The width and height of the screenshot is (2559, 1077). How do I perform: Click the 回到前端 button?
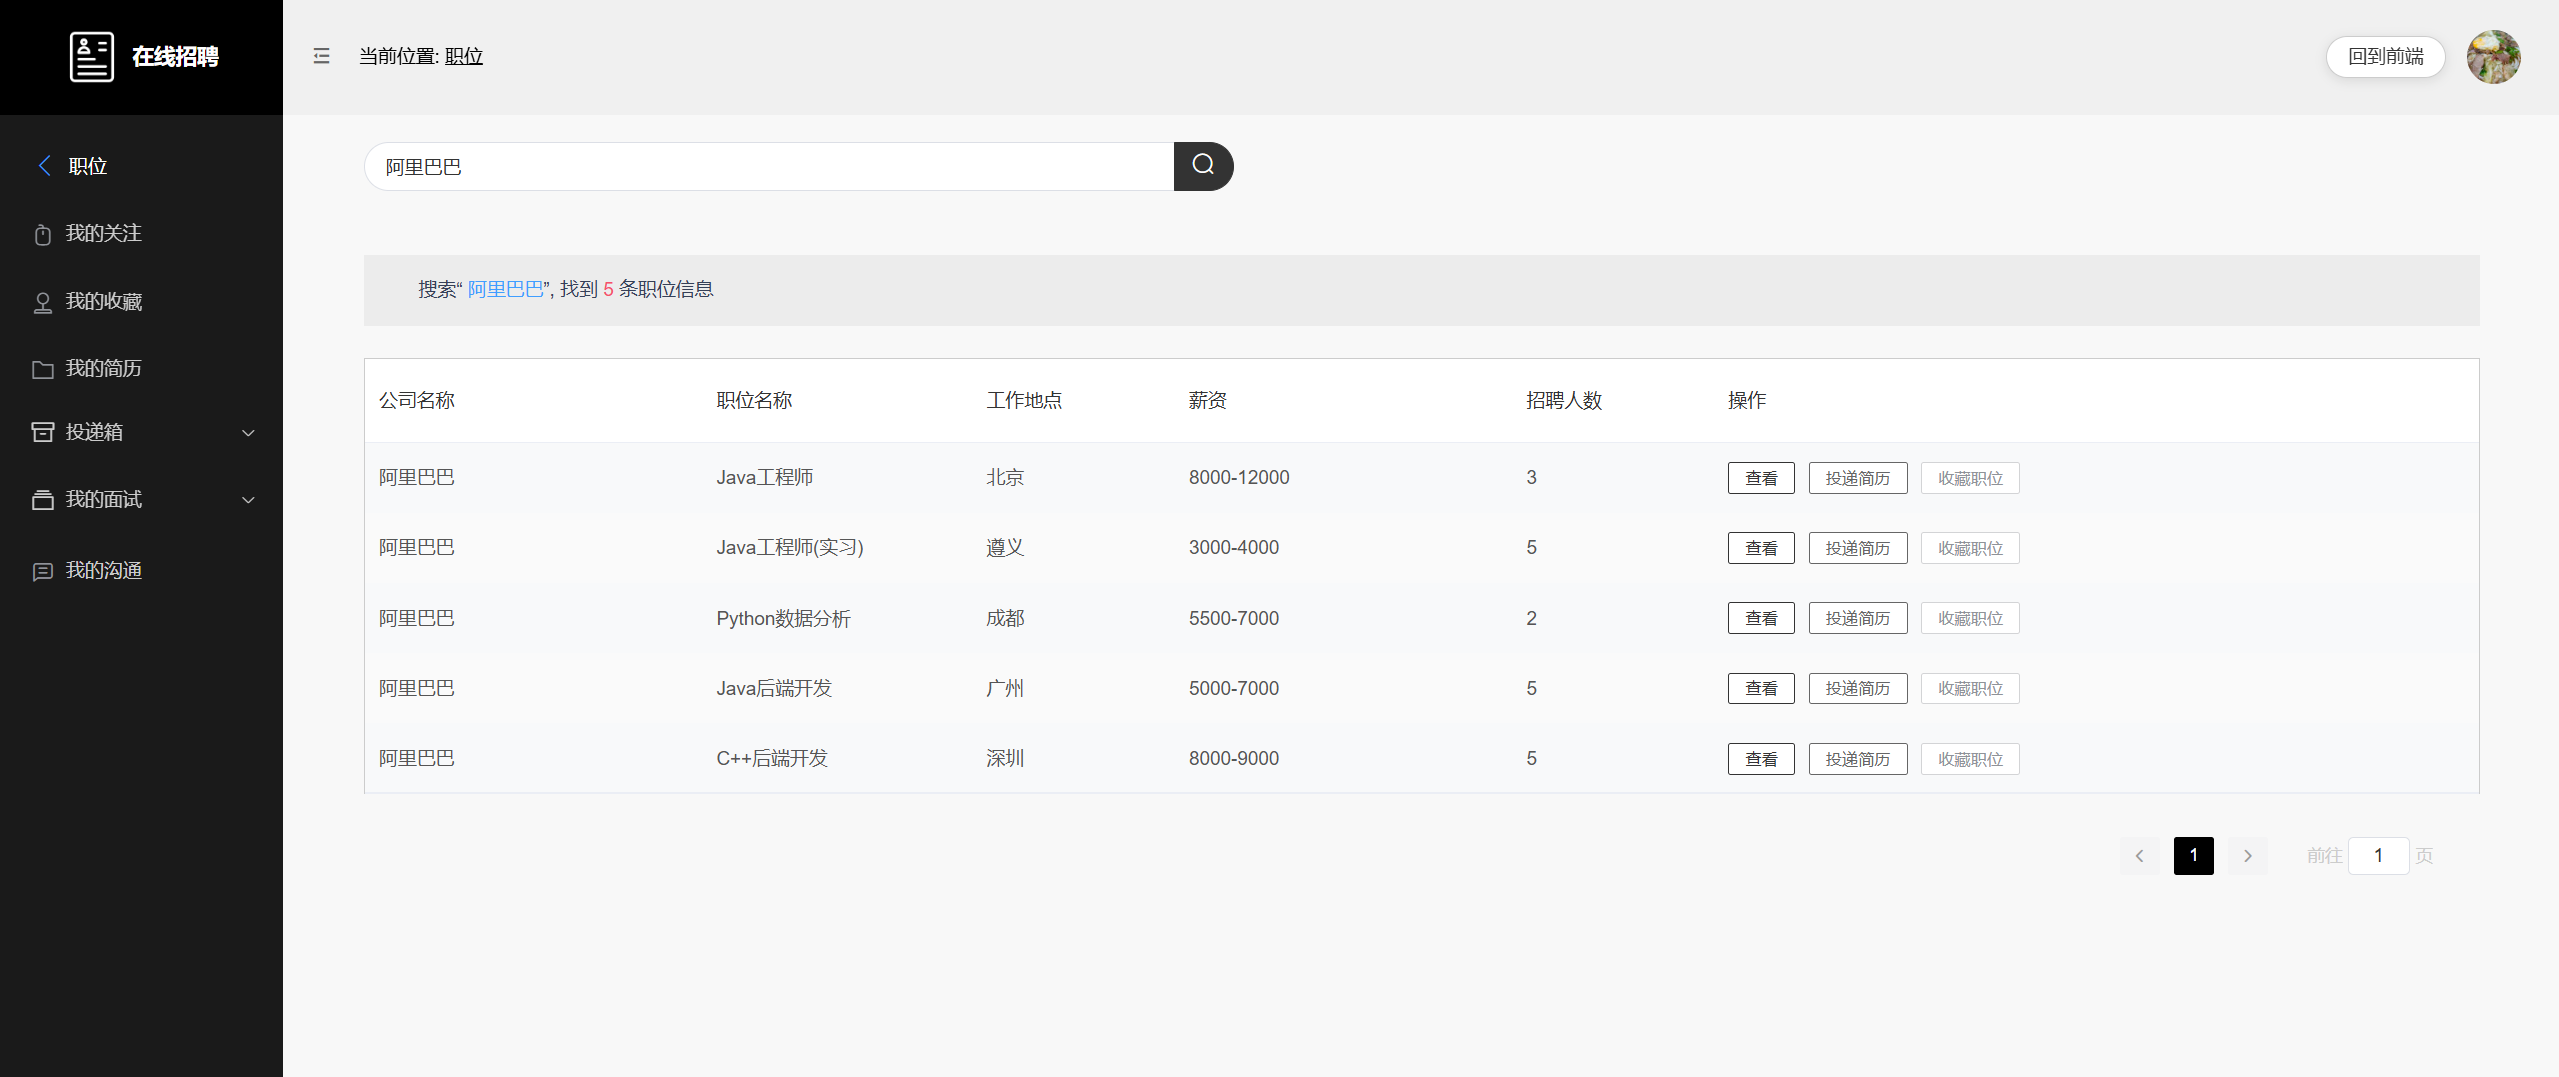tap(2385, 57)
